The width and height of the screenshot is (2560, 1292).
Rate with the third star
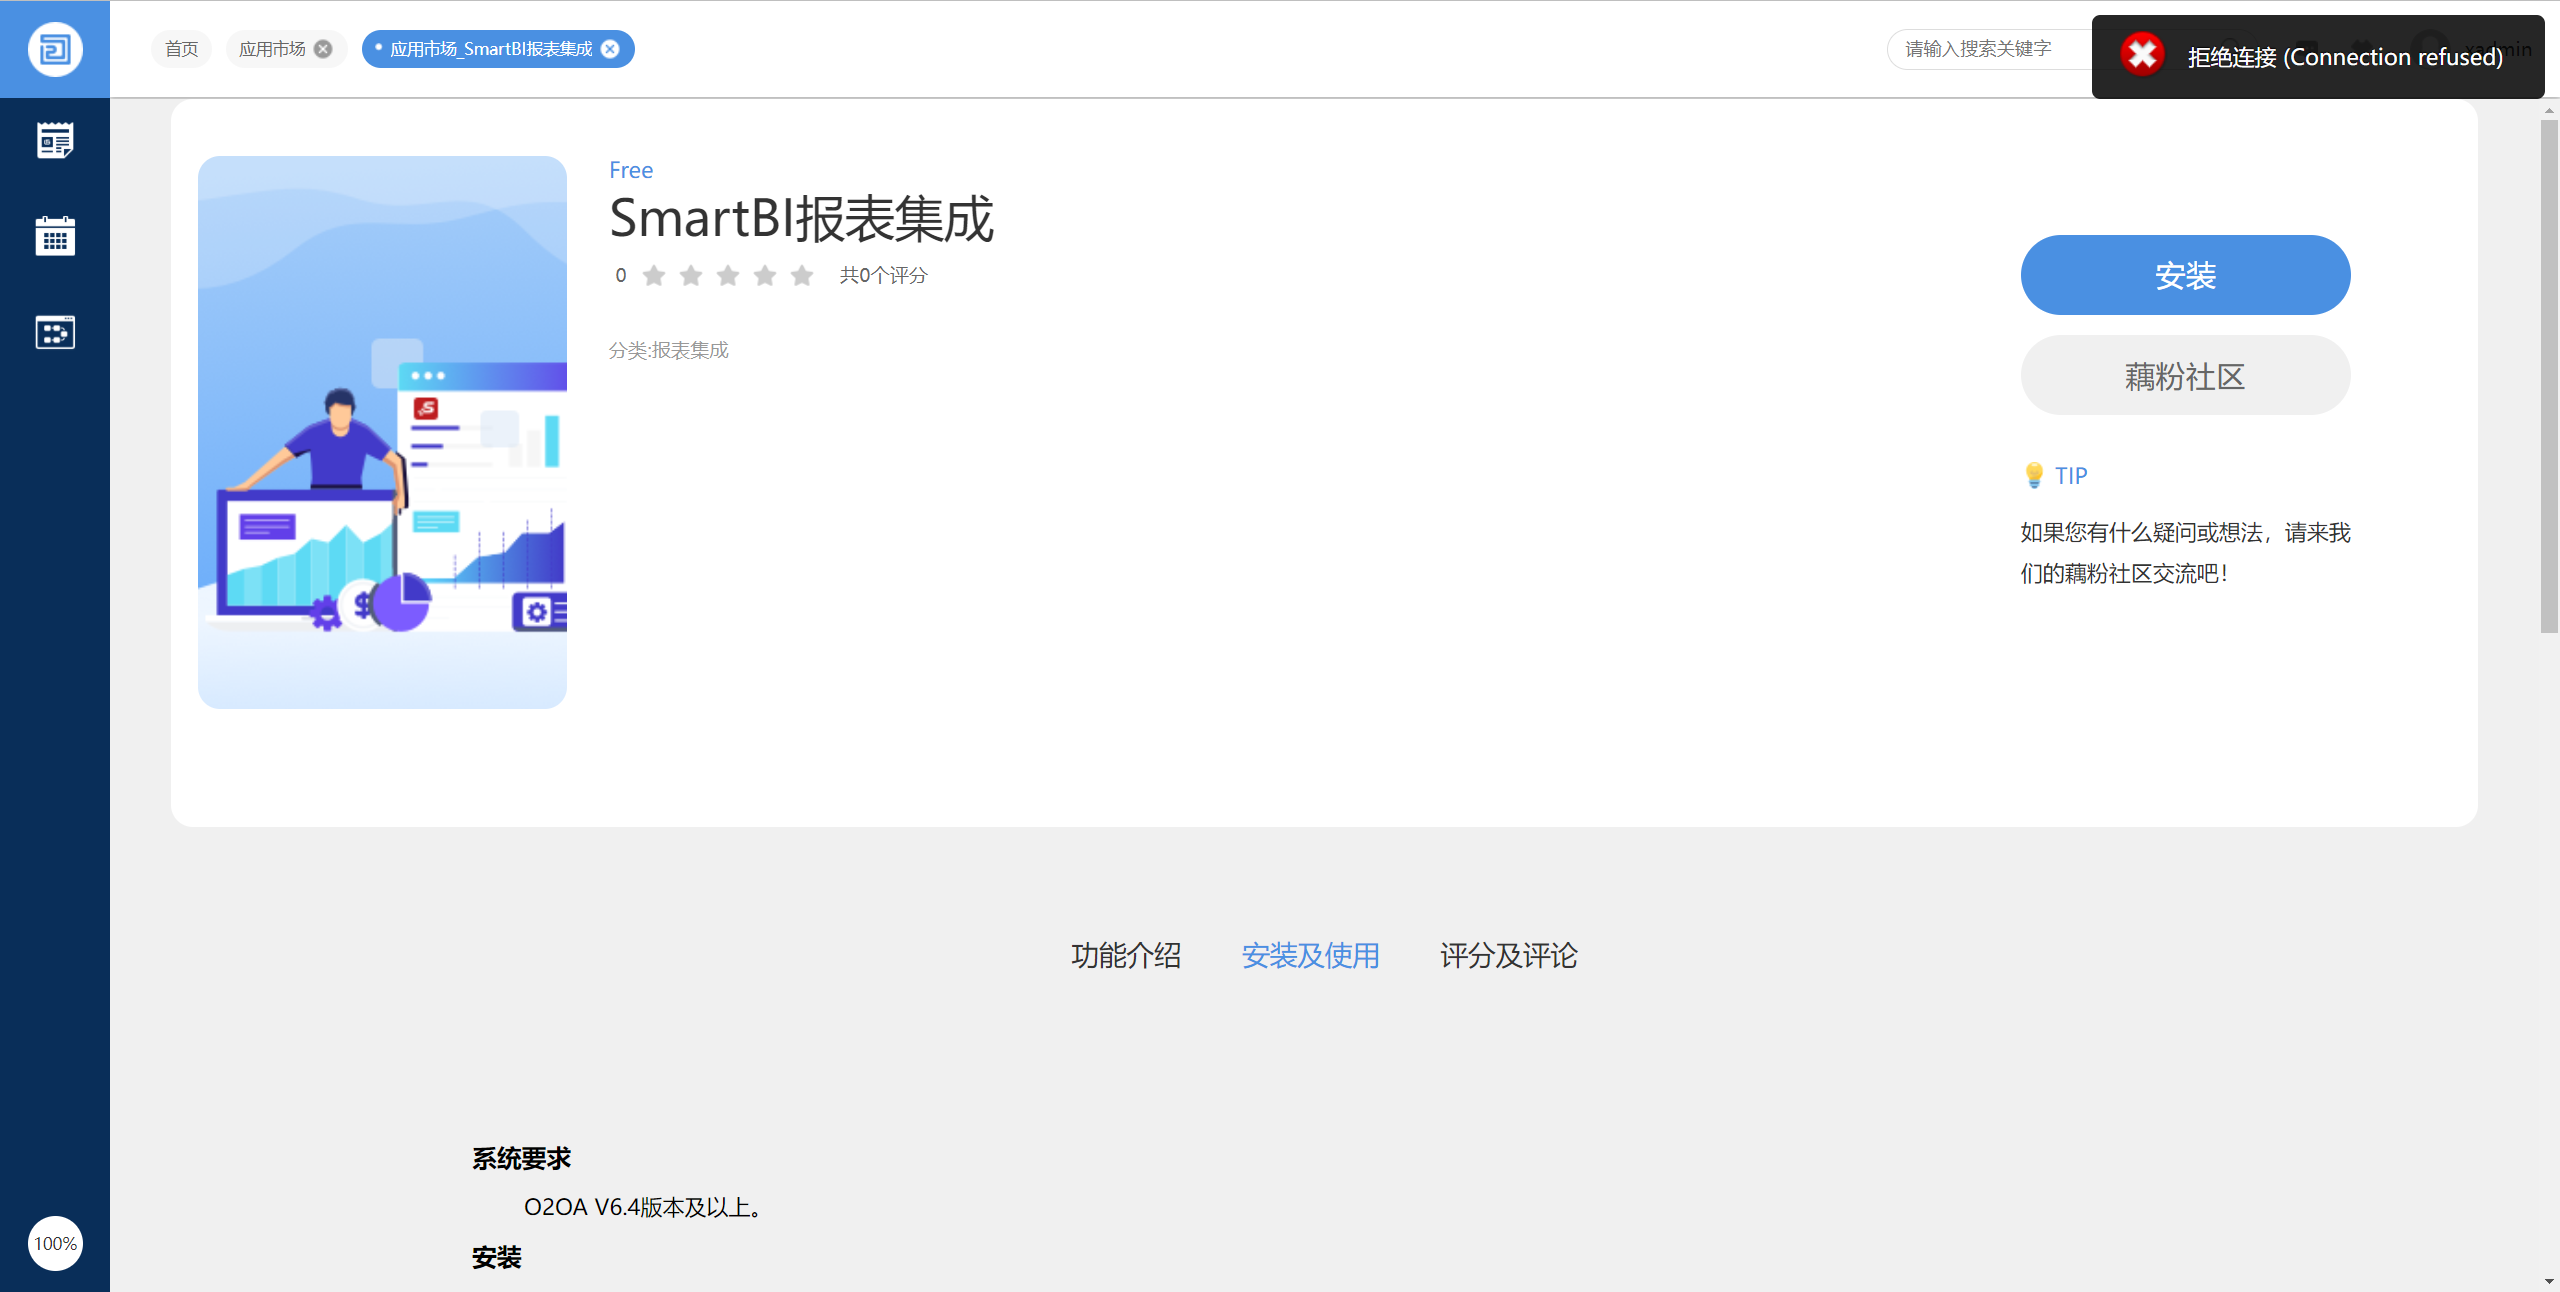pyautogui.click(x=728, y=275)
